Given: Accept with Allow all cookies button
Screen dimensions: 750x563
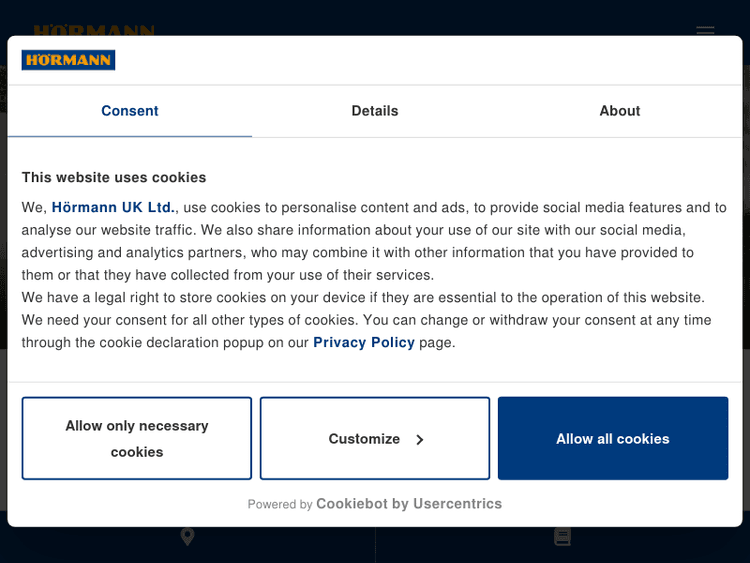Looking at the screenshot, I should coord(613,439).
